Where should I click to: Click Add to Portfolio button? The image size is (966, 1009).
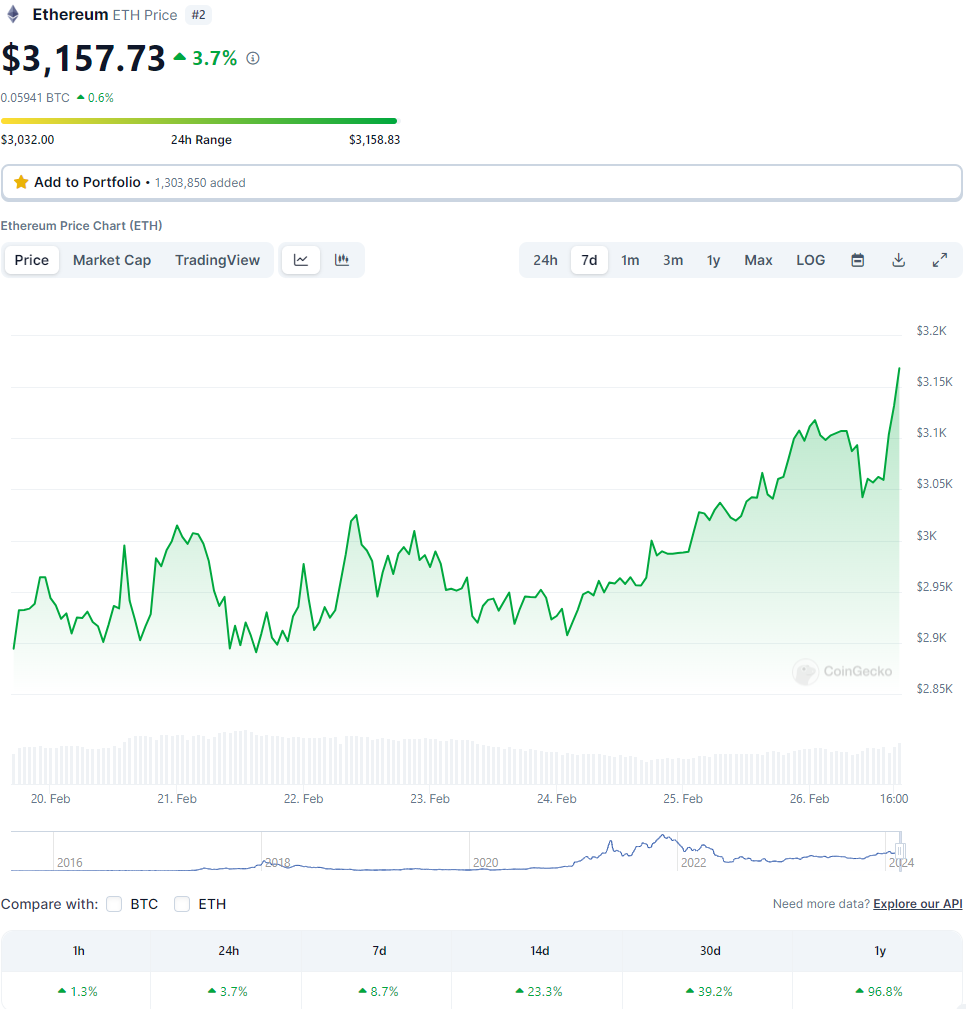481,183
